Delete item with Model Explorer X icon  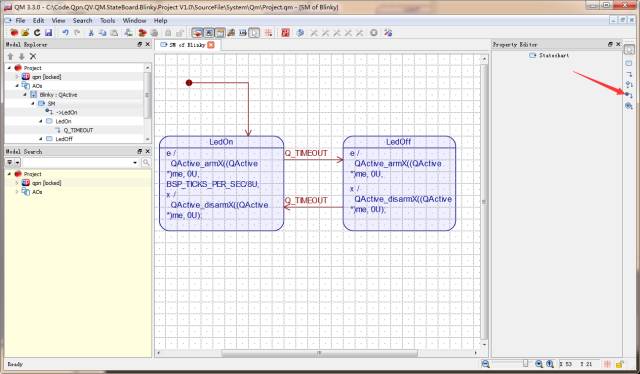coord(33,56)
